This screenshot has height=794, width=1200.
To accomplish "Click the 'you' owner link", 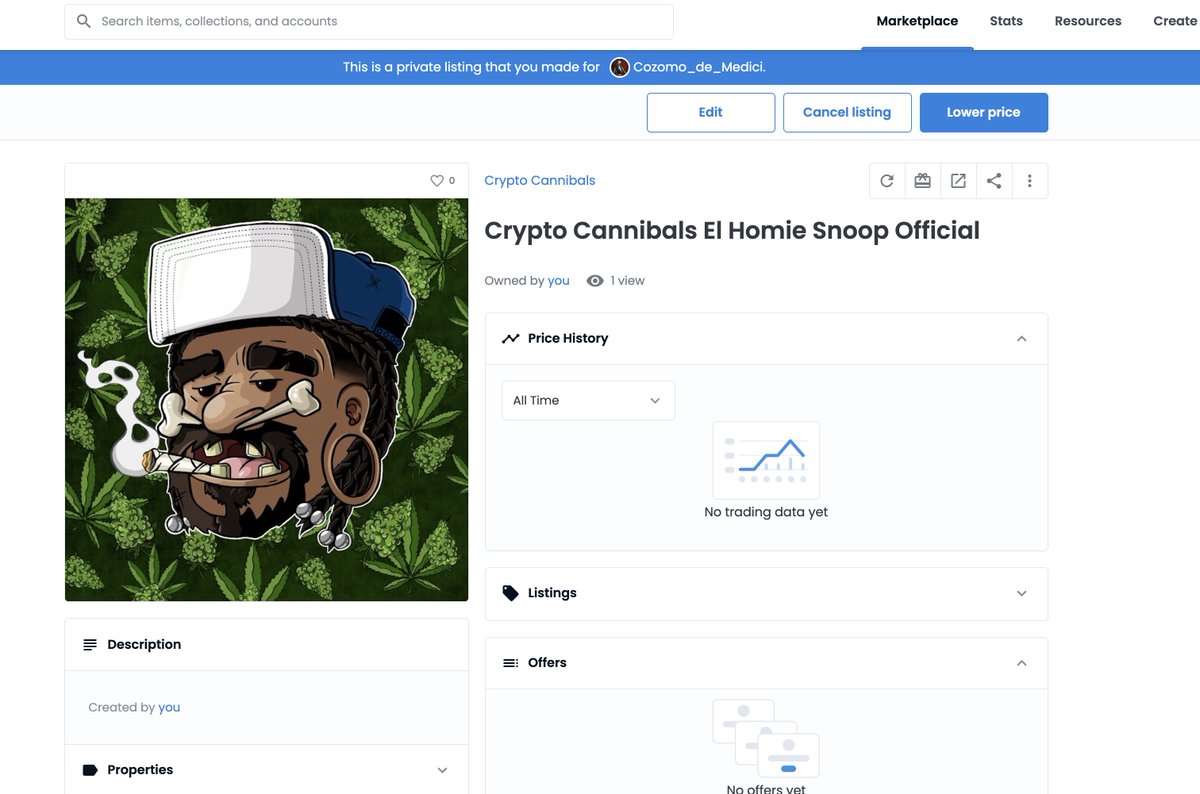I will point(559,281).
